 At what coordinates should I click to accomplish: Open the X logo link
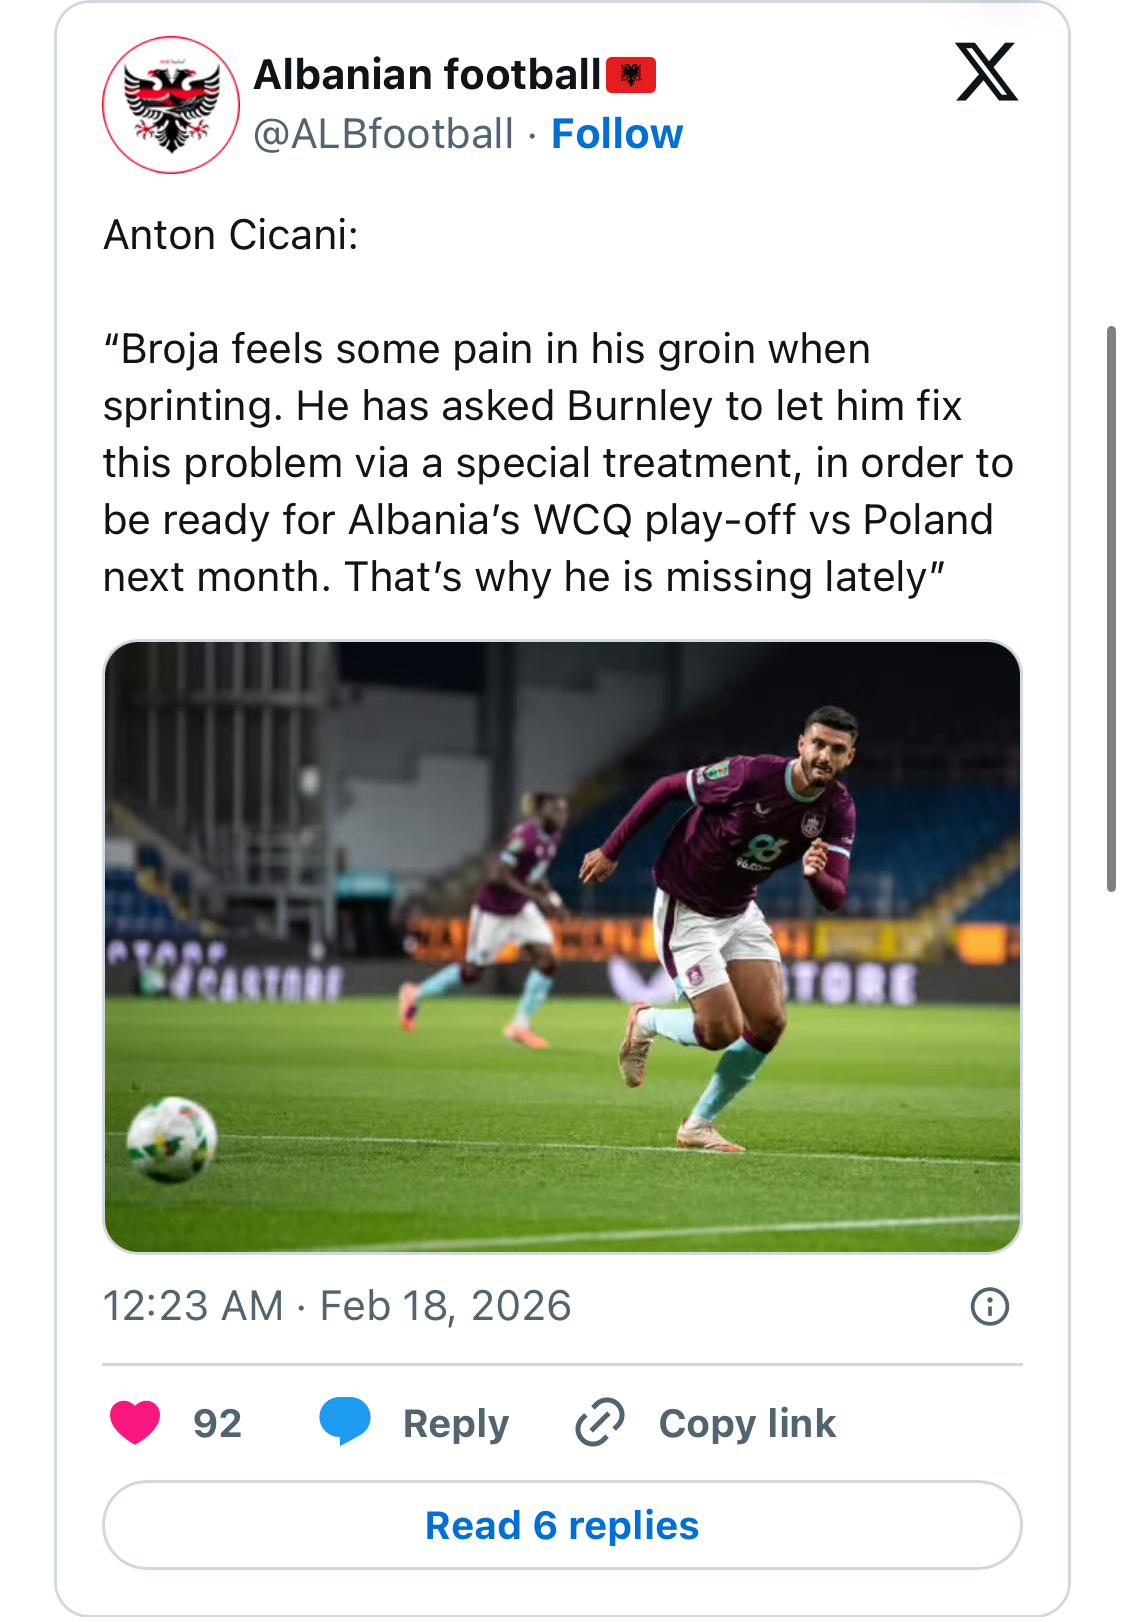tap(986, 72)
